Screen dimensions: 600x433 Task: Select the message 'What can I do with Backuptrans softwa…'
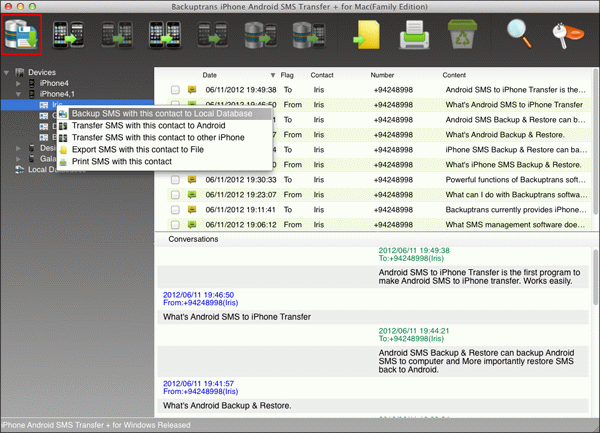pos(379,195)
